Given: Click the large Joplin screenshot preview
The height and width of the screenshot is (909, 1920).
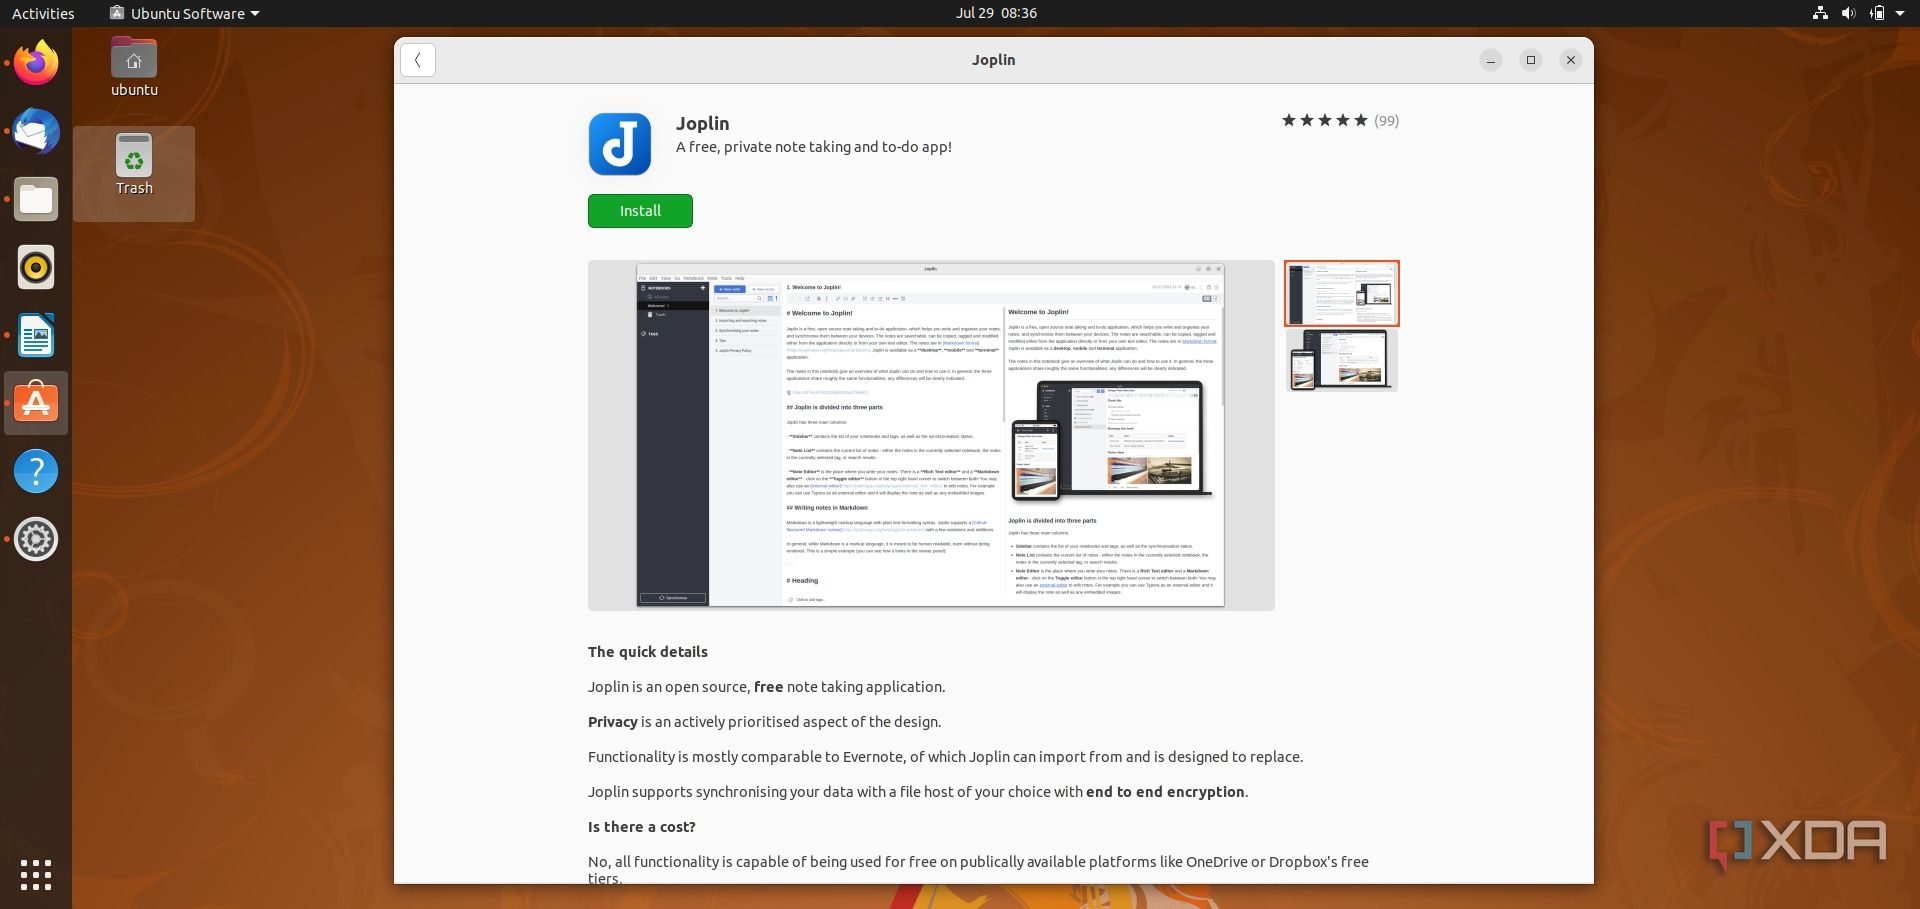Looking at the screenshot, I should 931,435.
